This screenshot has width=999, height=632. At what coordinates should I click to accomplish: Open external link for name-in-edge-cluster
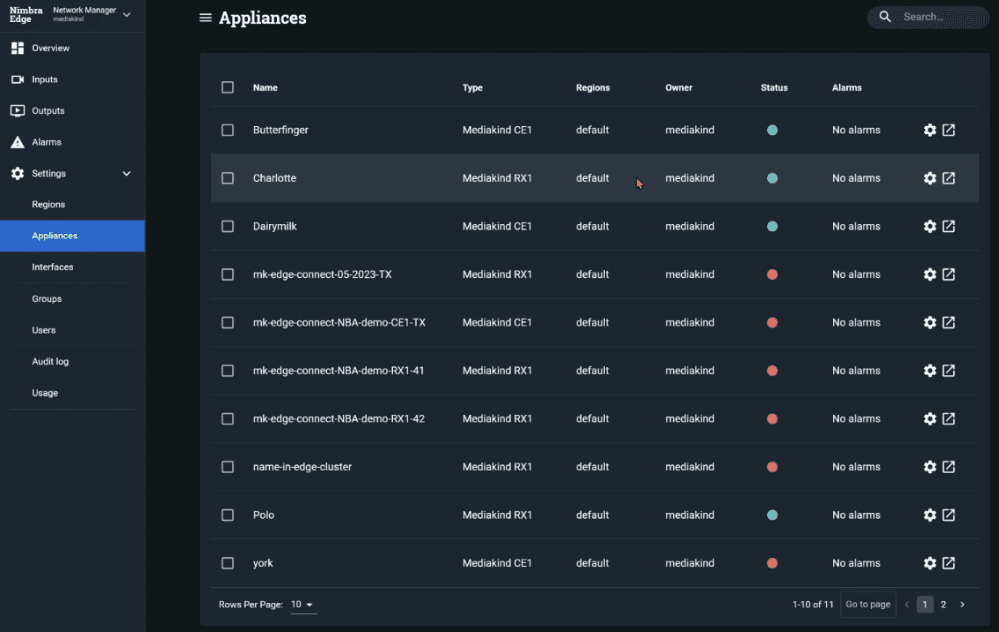point(949,467)
